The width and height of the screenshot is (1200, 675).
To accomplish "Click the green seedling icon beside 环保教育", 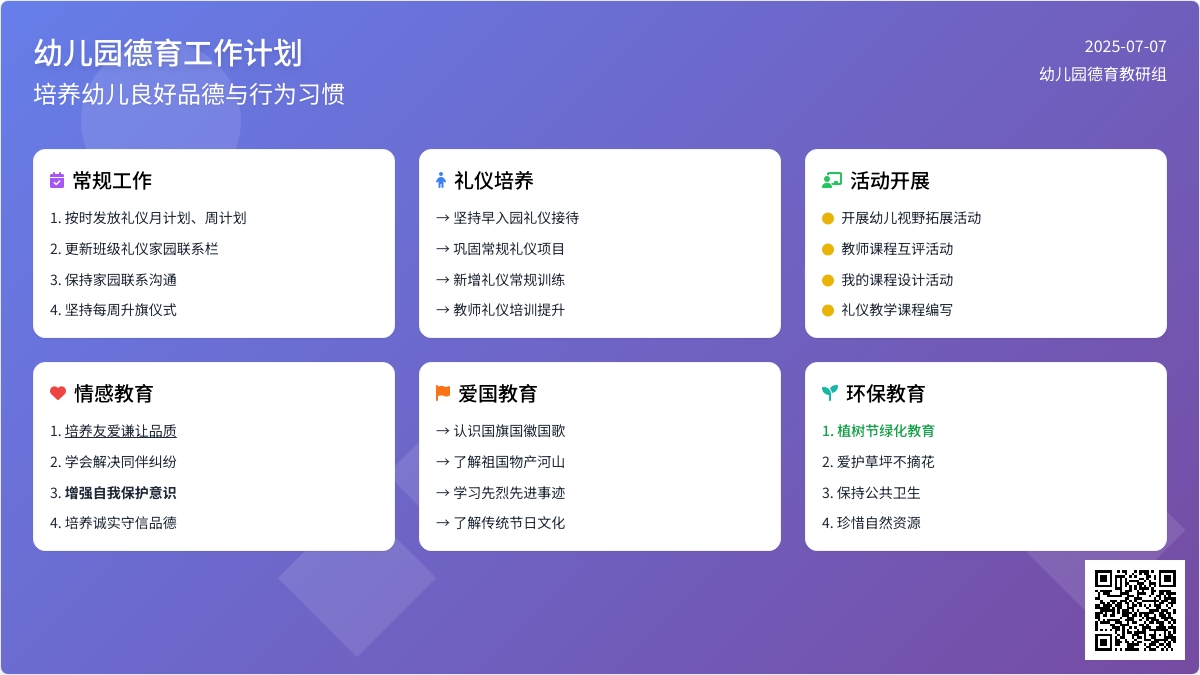I will [x=830, y=394].
